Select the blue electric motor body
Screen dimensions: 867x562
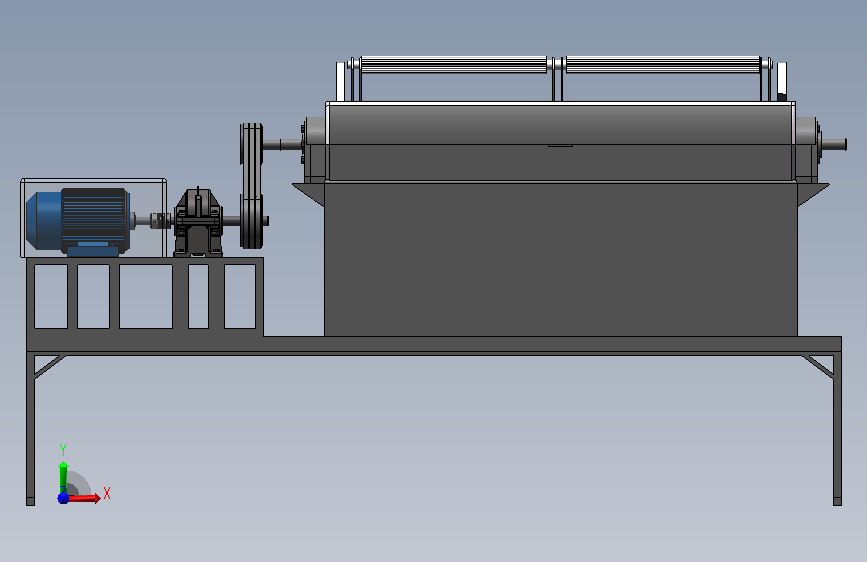click(44, 220)
